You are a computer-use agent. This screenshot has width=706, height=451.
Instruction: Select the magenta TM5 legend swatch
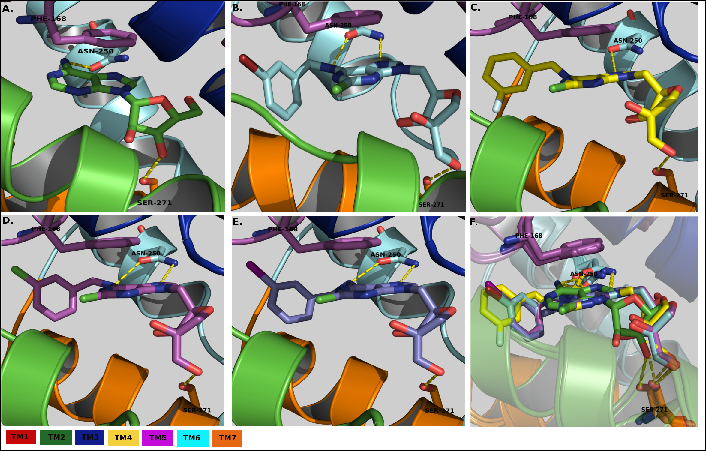click(x=158, y=438)
